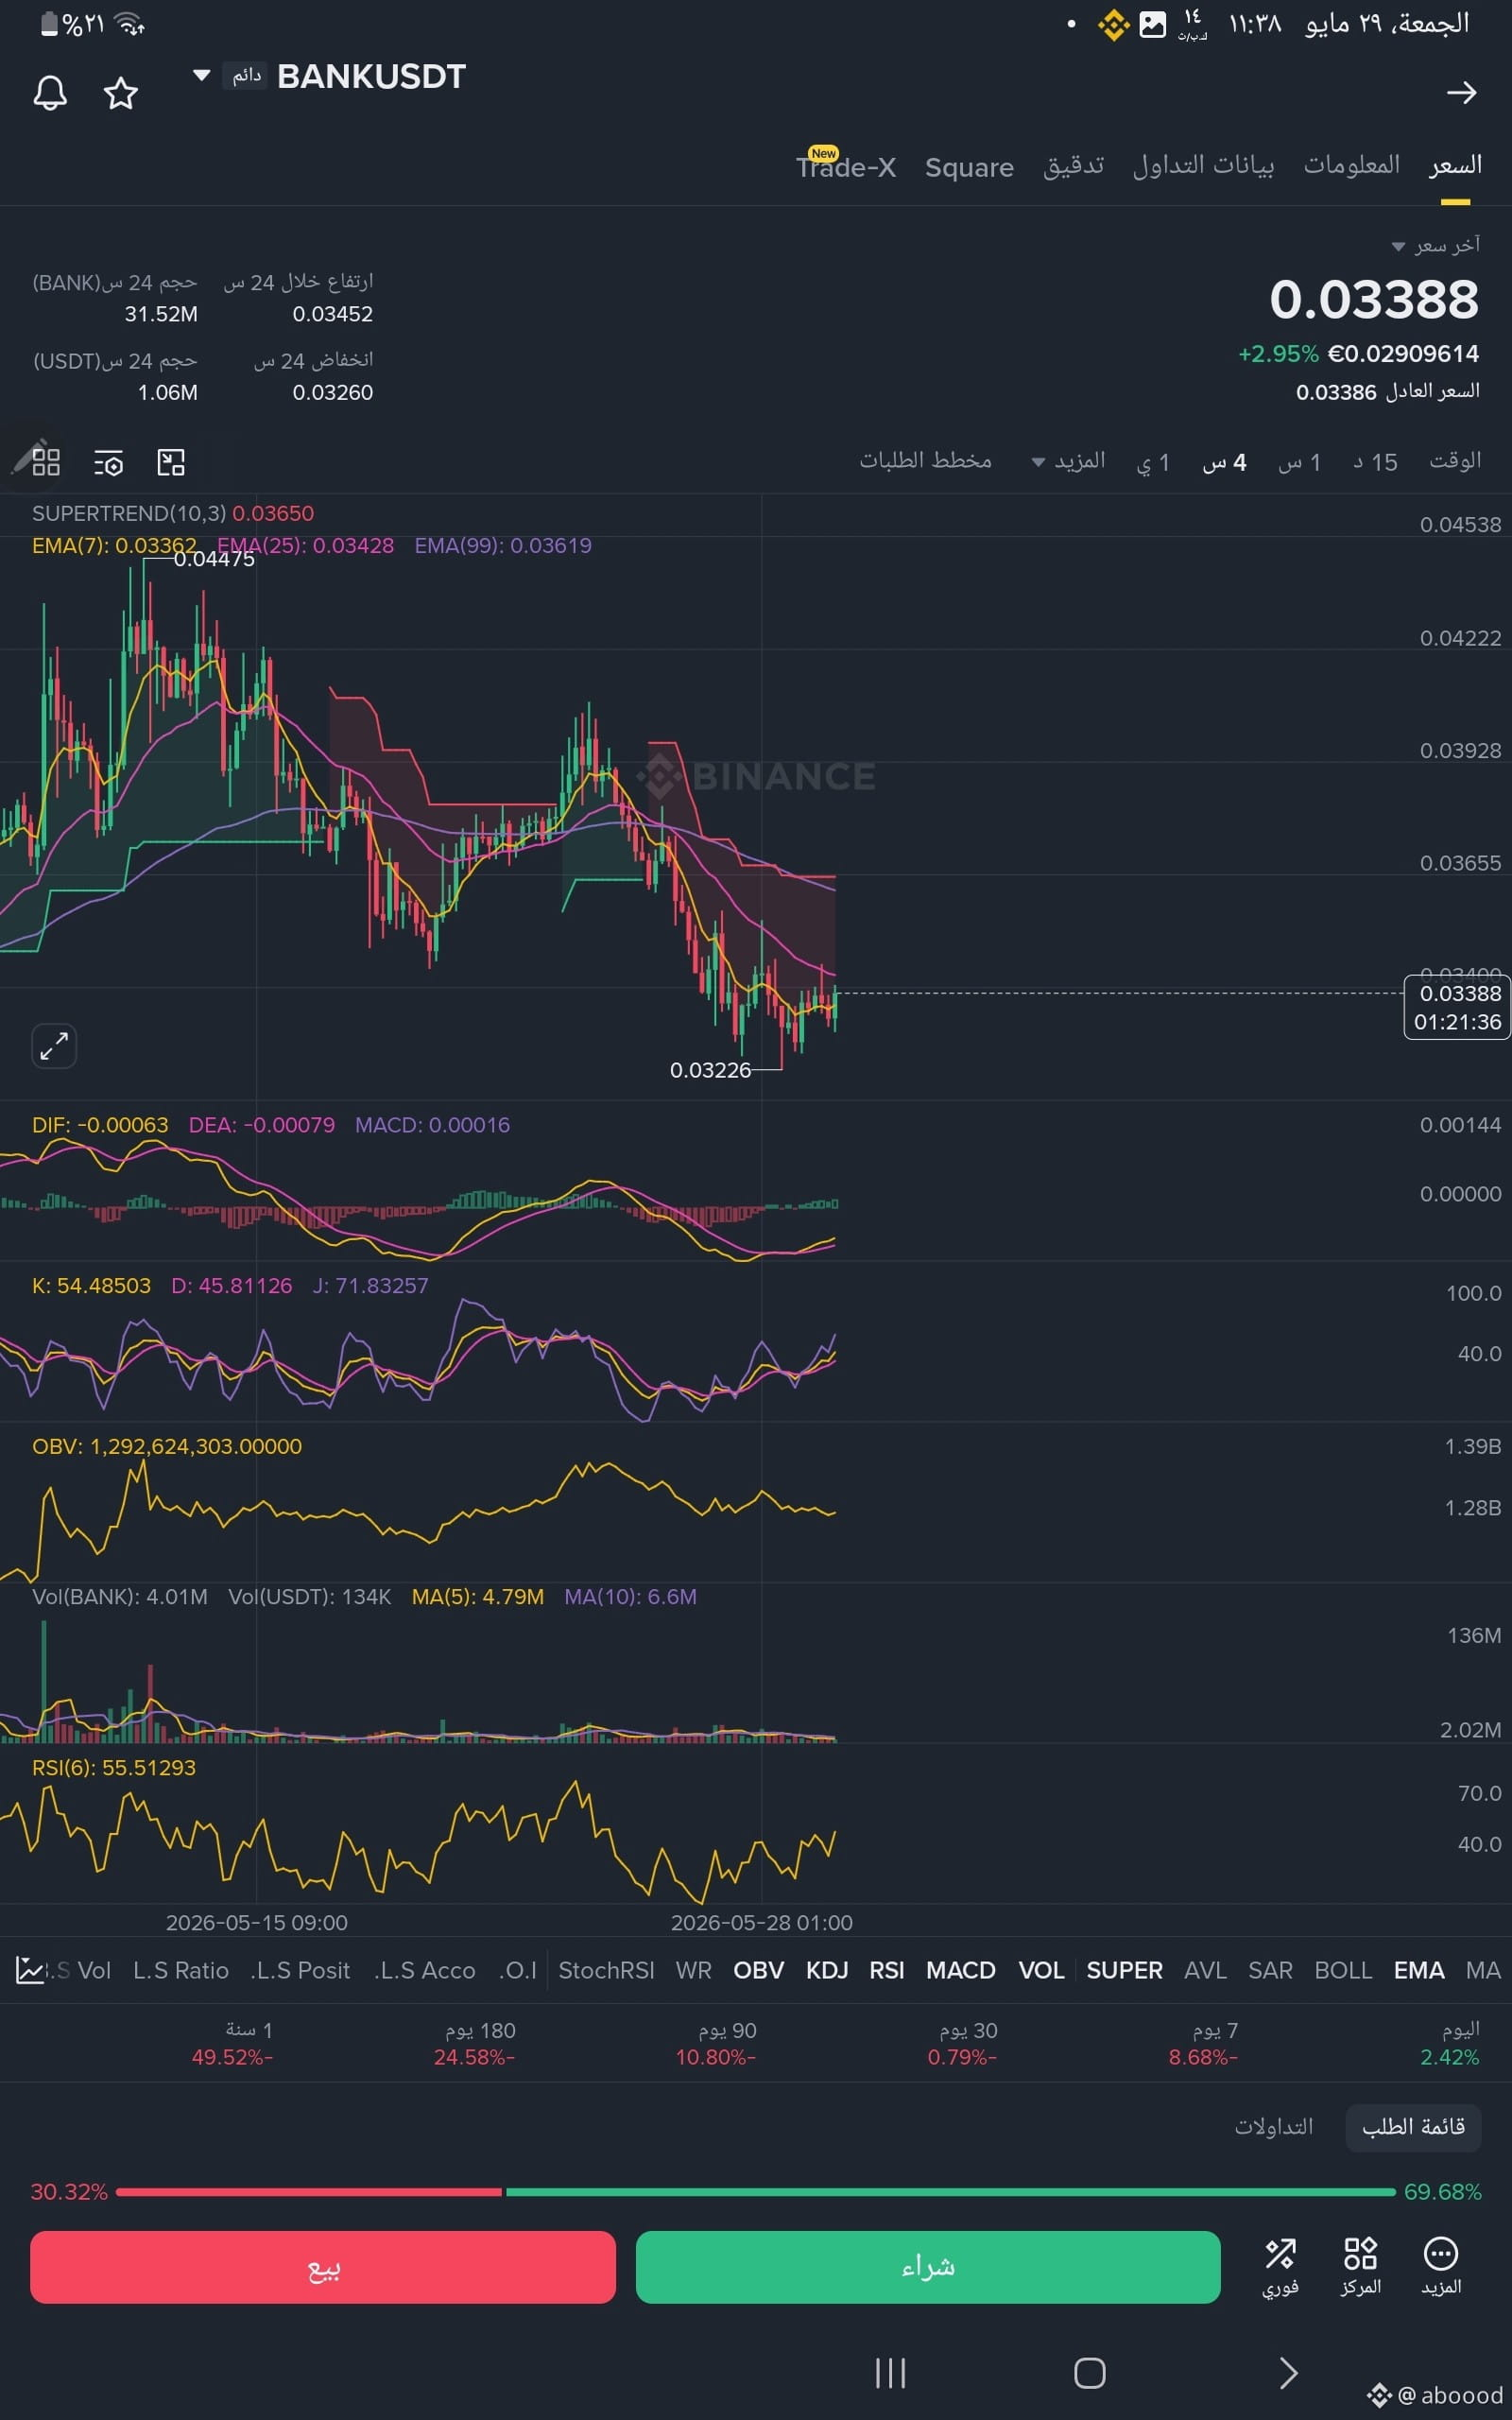This screenshot has height=2420, width=1512.
Task: Toggle the StochRSI indicator
Action: [x=606, y=1970]
